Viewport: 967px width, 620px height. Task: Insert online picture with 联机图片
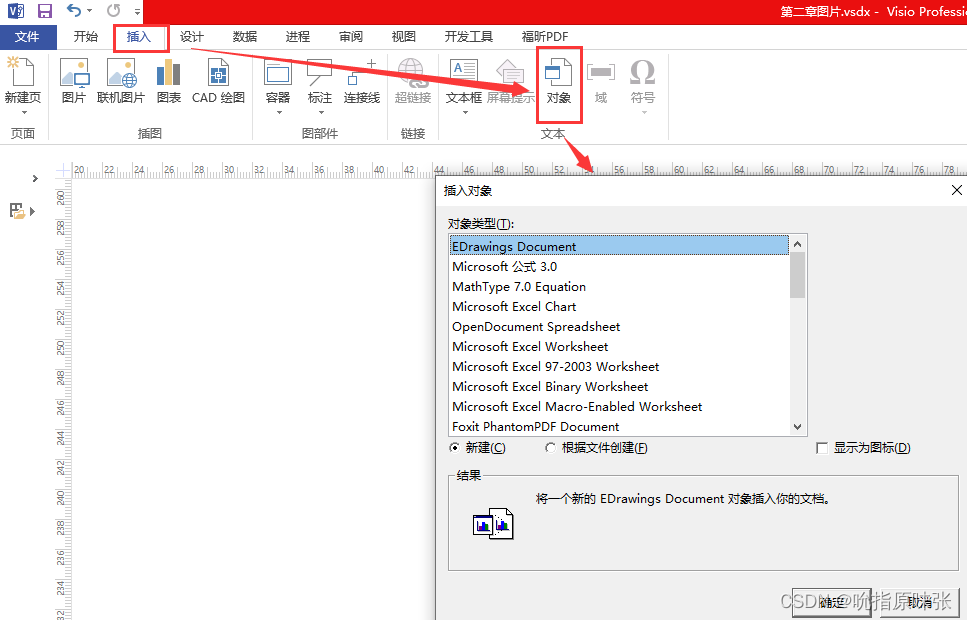point(121,80)
